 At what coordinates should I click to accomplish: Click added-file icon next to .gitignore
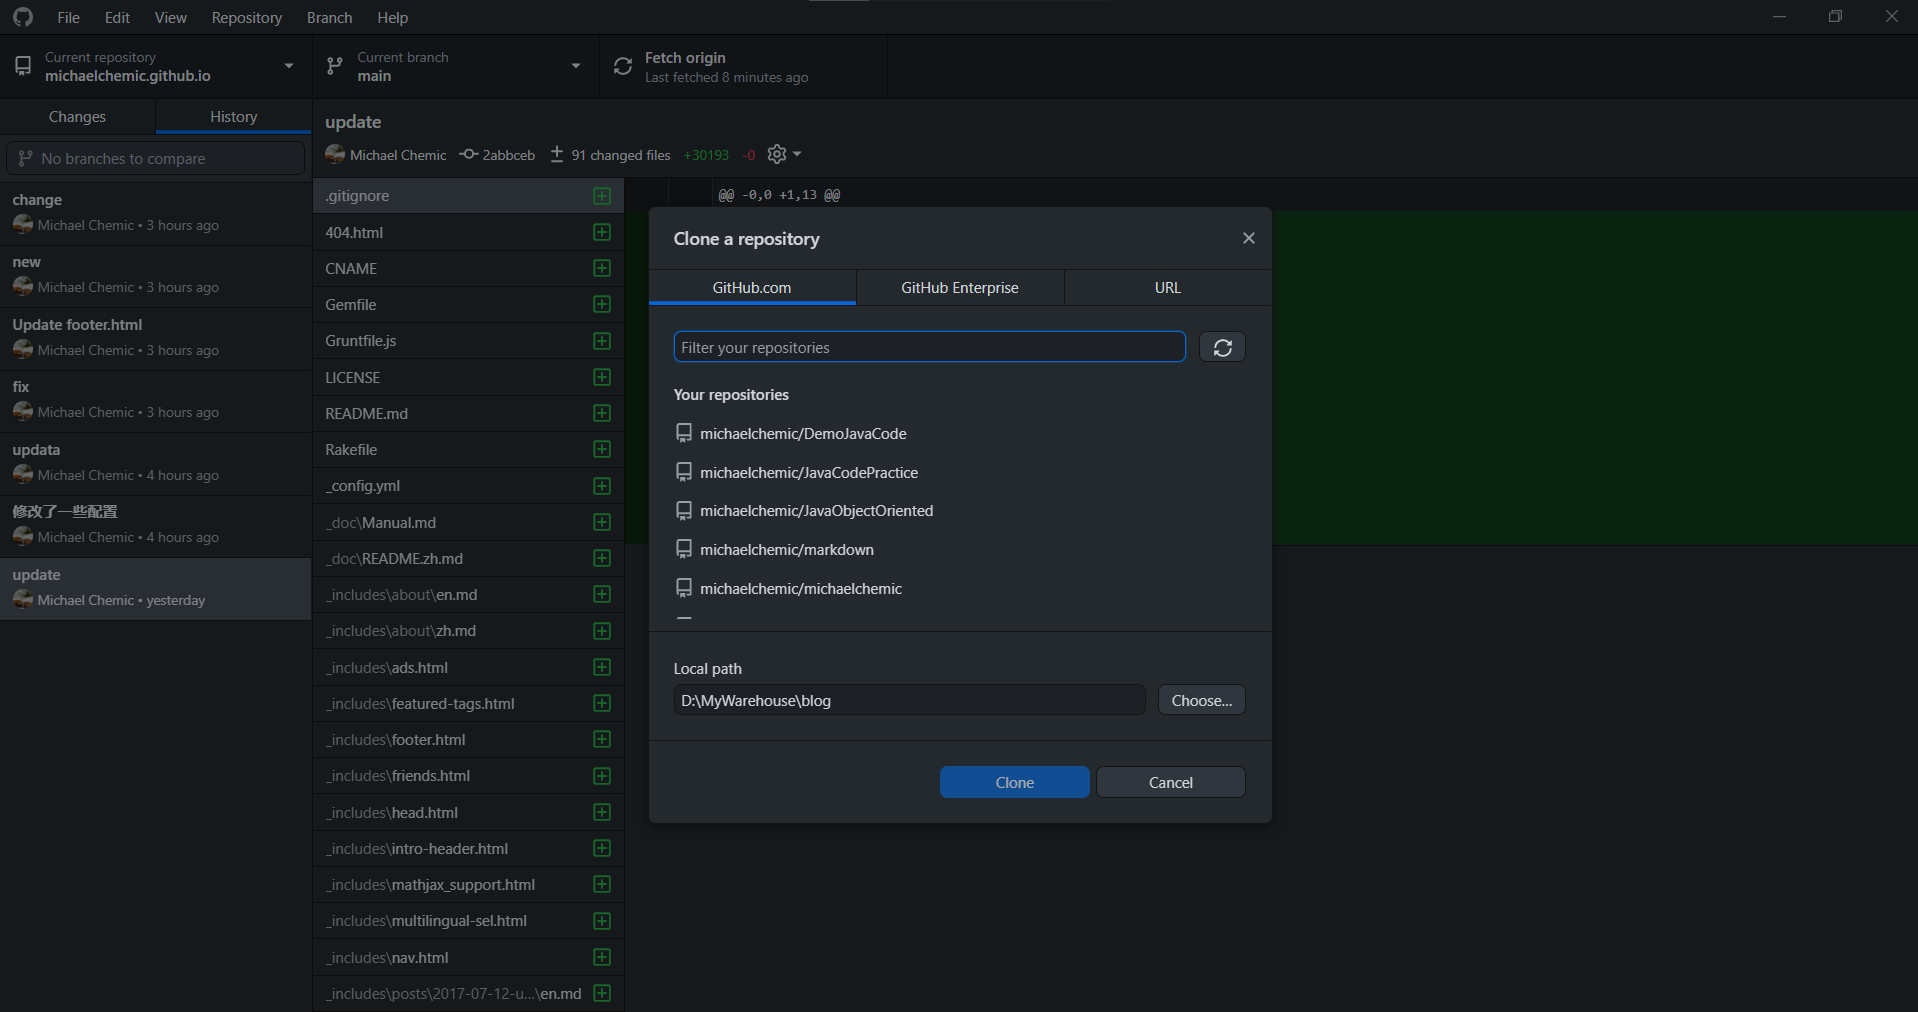602,196
